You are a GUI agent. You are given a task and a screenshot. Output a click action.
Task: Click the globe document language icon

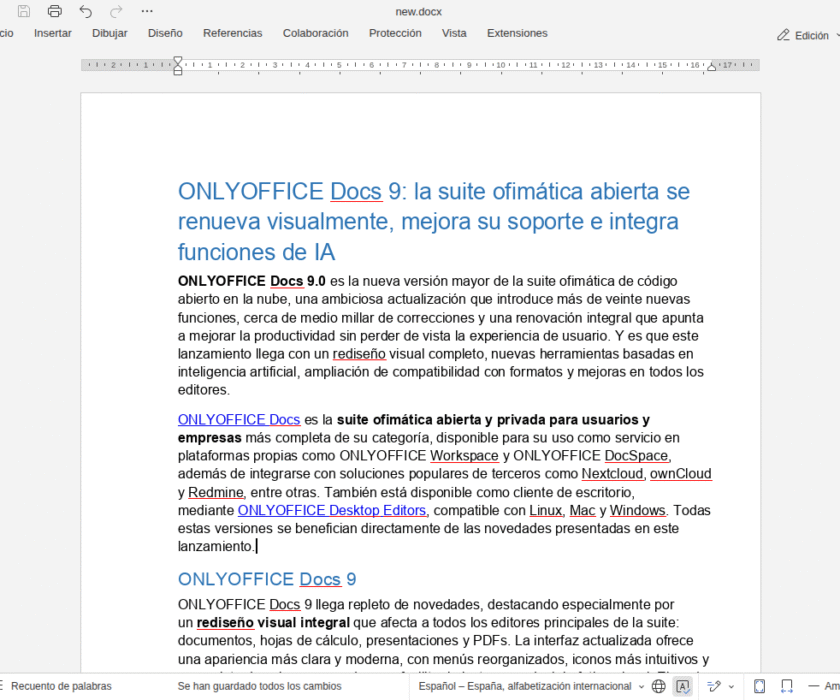click(x=659, y=686)
